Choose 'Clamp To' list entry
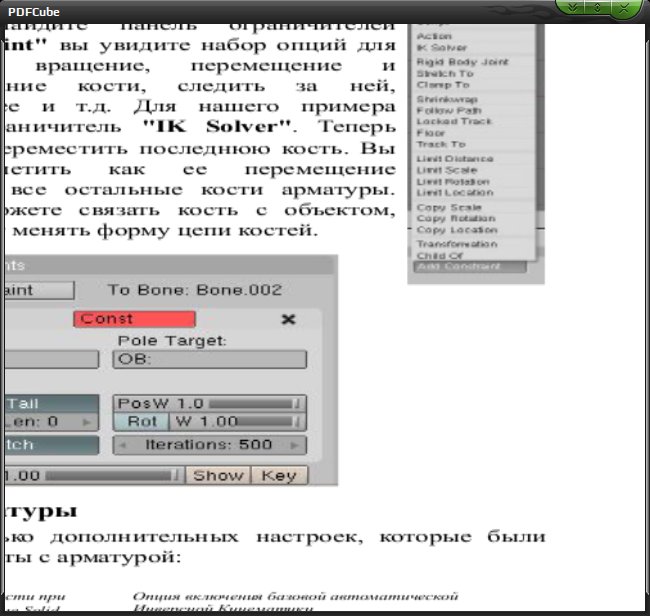Viewport: 650px width, 616px height. click(443, 85)
